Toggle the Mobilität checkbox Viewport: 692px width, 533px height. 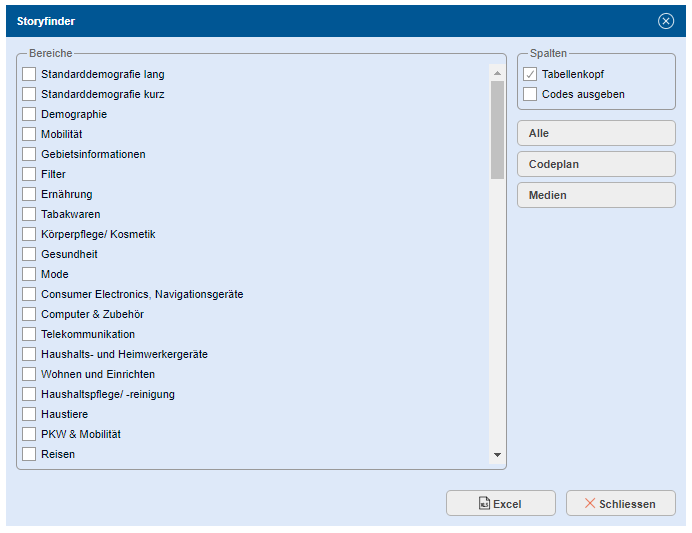point(29,134)
